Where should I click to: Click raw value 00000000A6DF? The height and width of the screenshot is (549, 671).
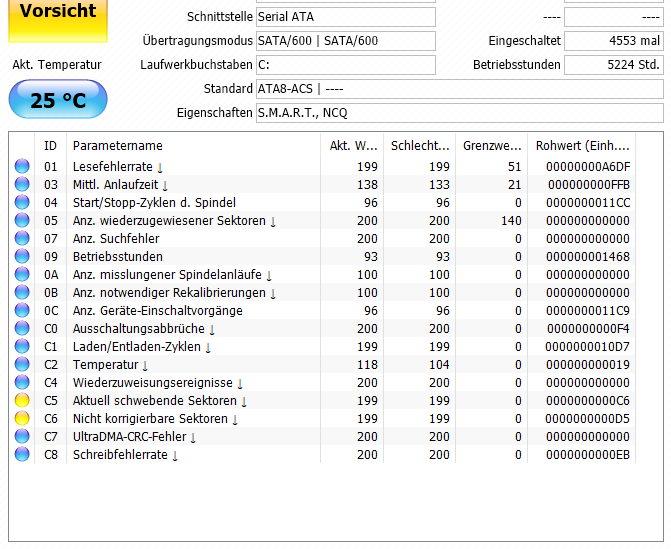(x=588, y=166)
